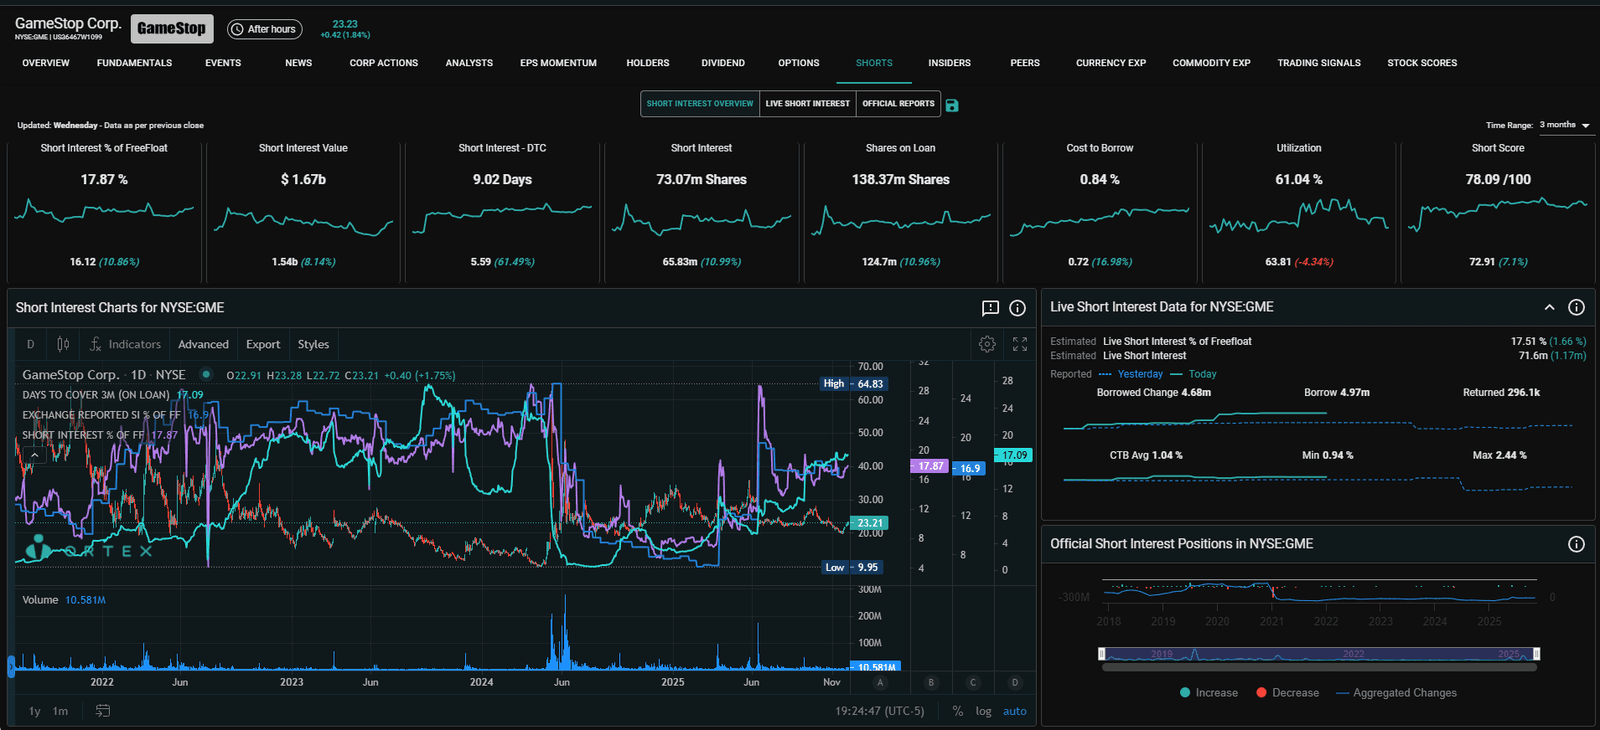Click the Export button in chart toolbar
This screenshot has width=1600, height=730.
pyautogui.click(x=263, y=344)
